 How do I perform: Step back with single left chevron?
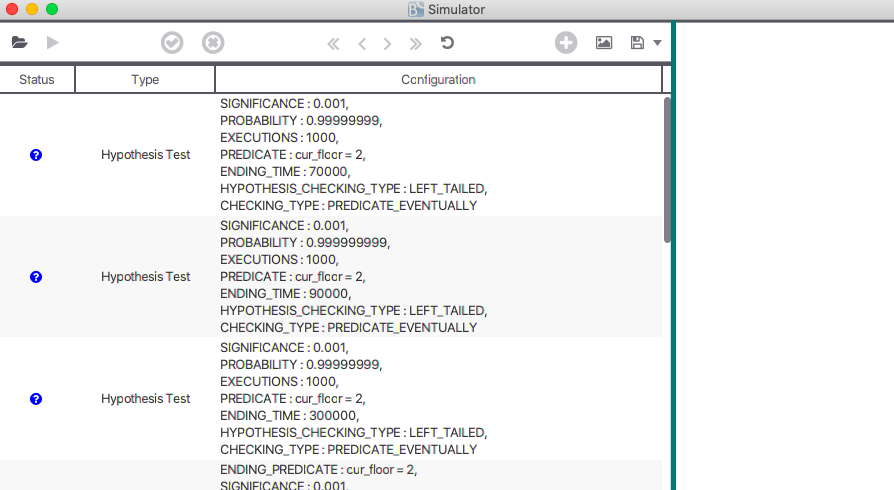coord(362,43)
